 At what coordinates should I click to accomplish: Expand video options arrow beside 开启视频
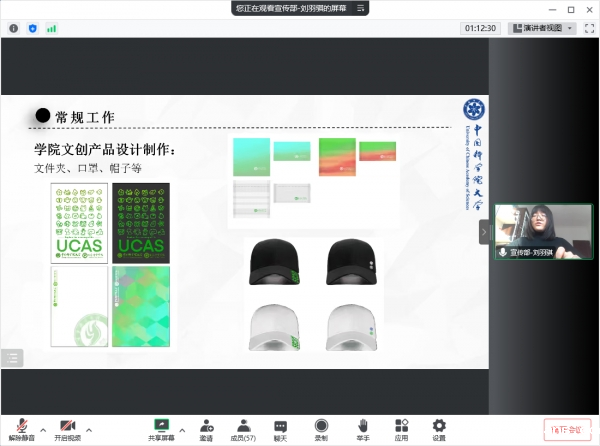coord(89,429)
